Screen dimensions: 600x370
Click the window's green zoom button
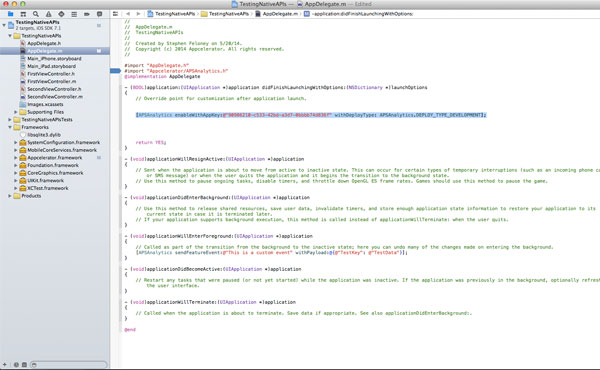pos(23,4)
